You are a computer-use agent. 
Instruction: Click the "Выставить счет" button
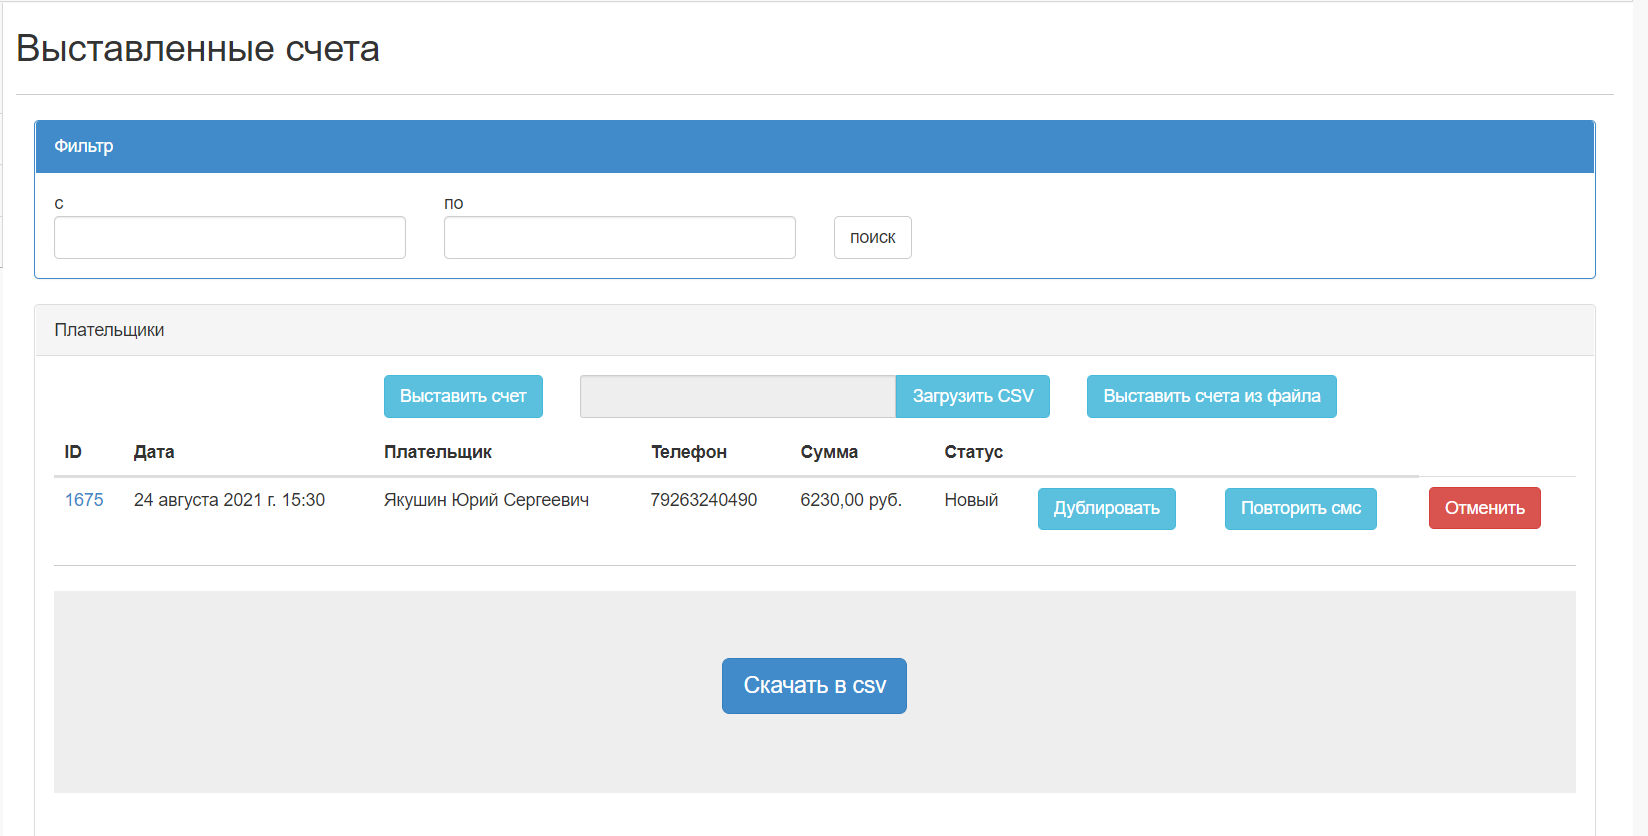tap(463, 397)
